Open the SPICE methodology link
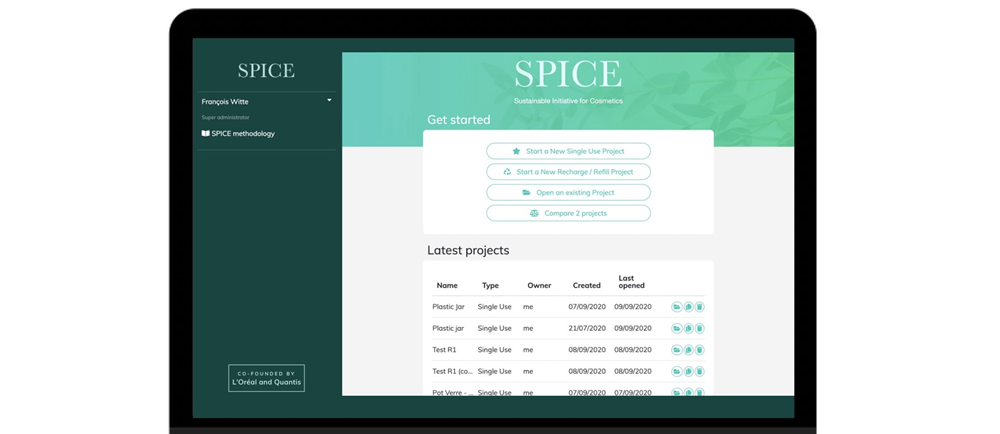This screenshot has height=434, width=1000. click(238, 134)
